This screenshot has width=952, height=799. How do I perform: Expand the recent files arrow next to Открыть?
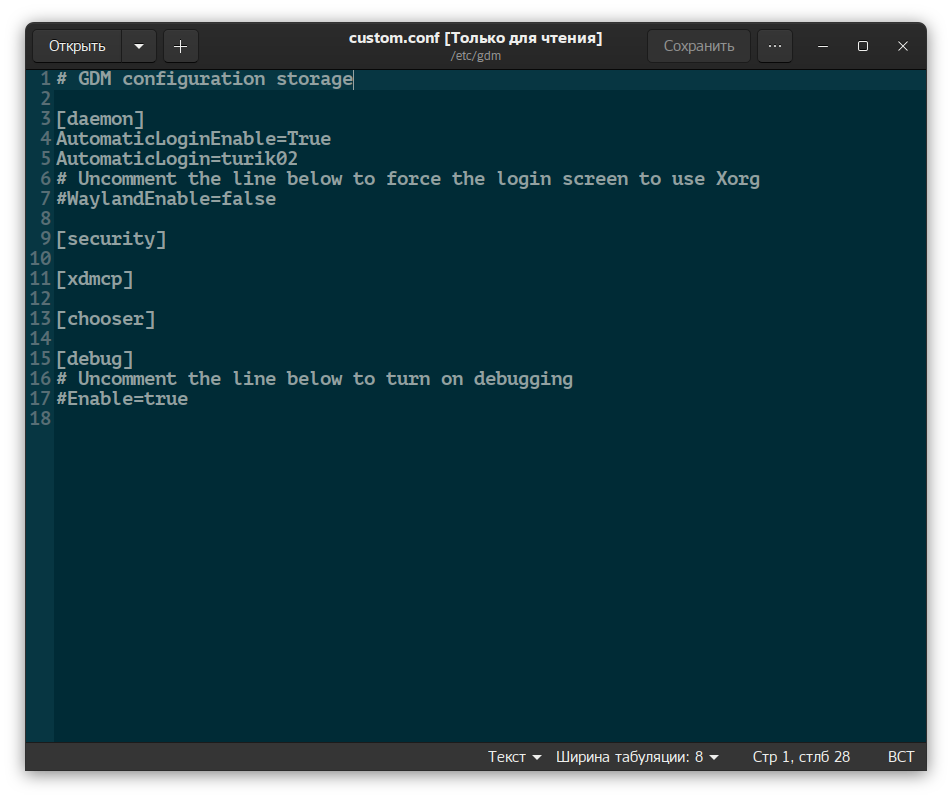click(x=139, y=46)
